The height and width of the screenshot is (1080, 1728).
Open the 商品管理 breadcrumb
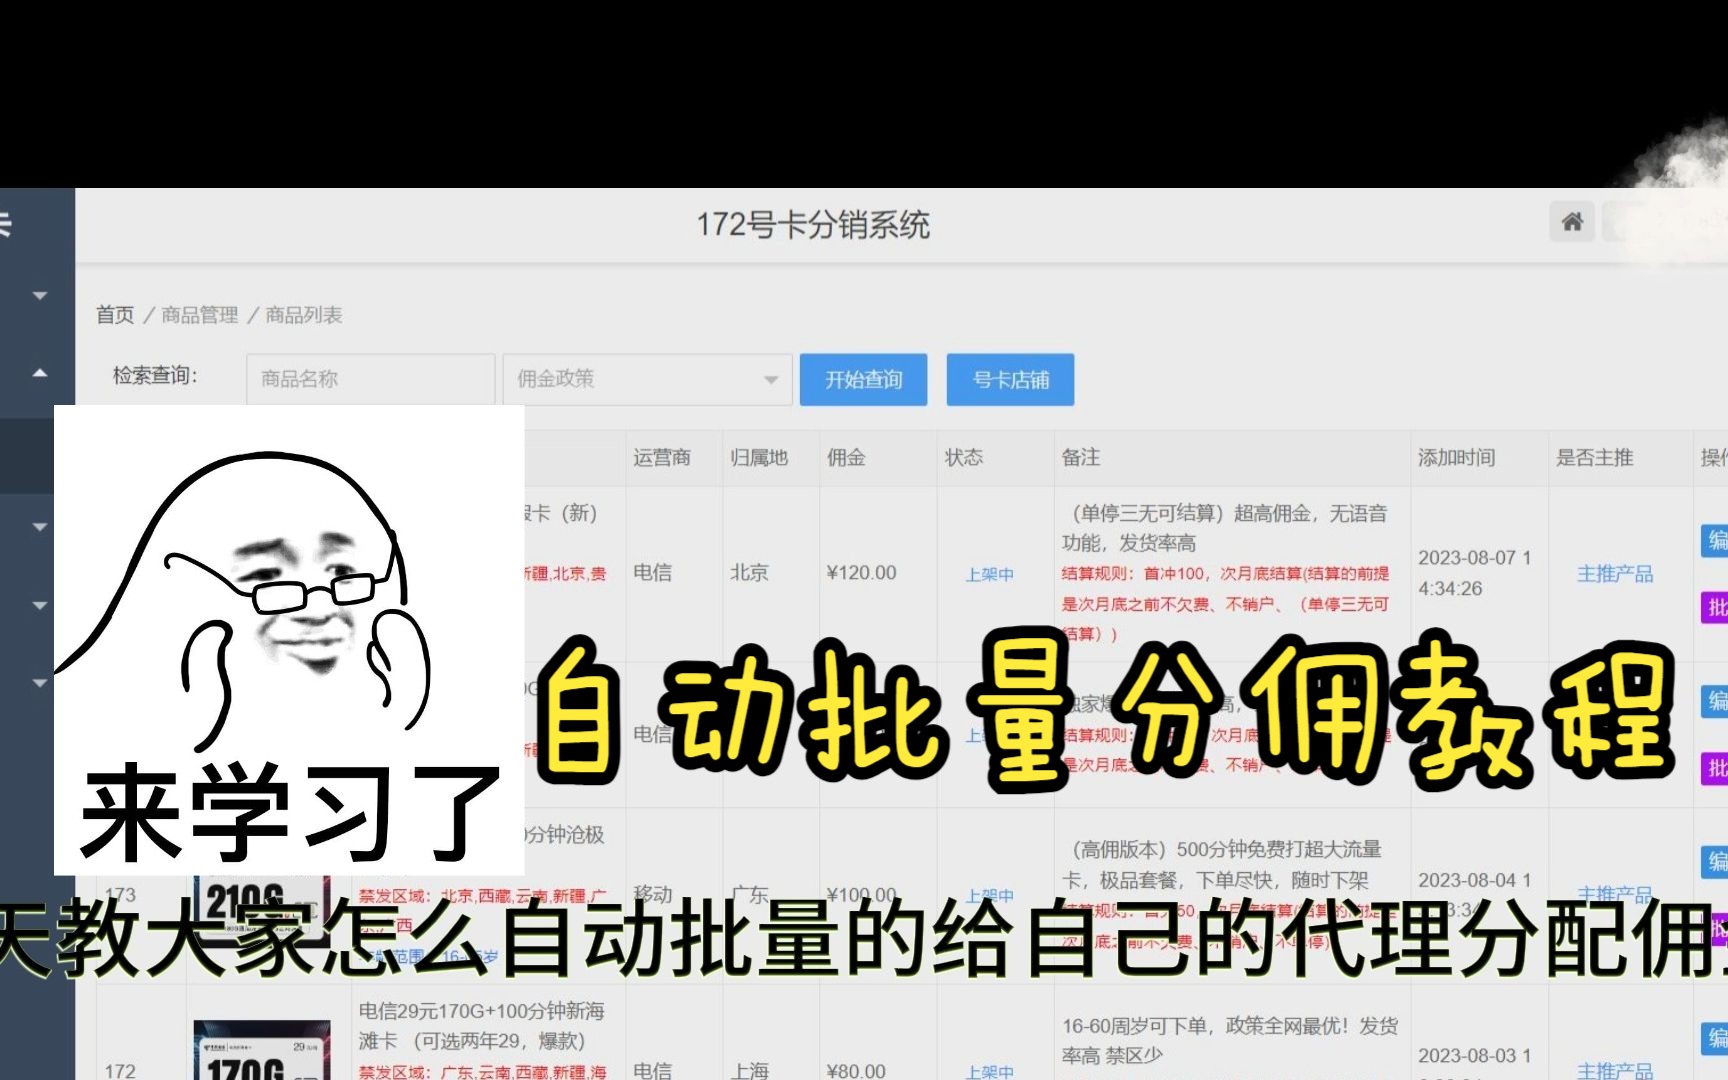pyautogui.click(x=200, y=315)
